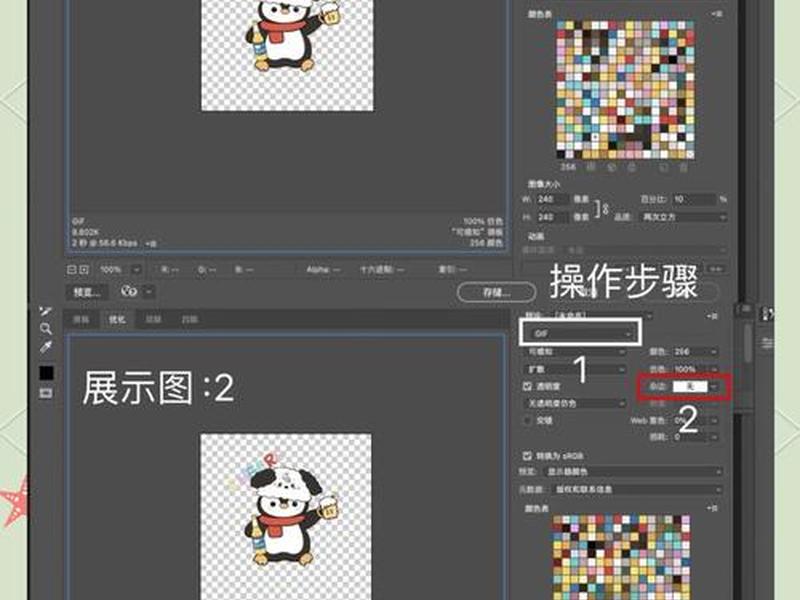Open the 颜色 256 colors dropdown
The height and width of the screenshot is (600, 800).
[695, 352]
